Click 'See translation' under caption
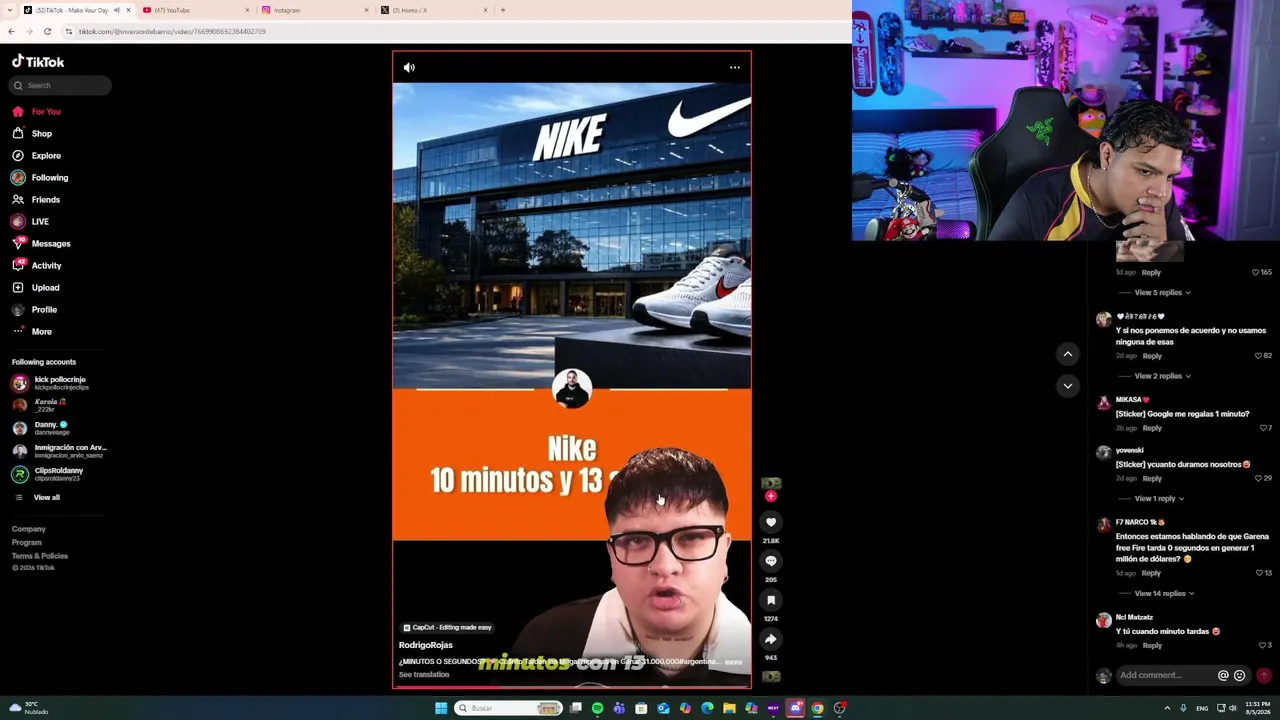The height and width of the screenshot is (720, 1280). [x=424, y=675]
